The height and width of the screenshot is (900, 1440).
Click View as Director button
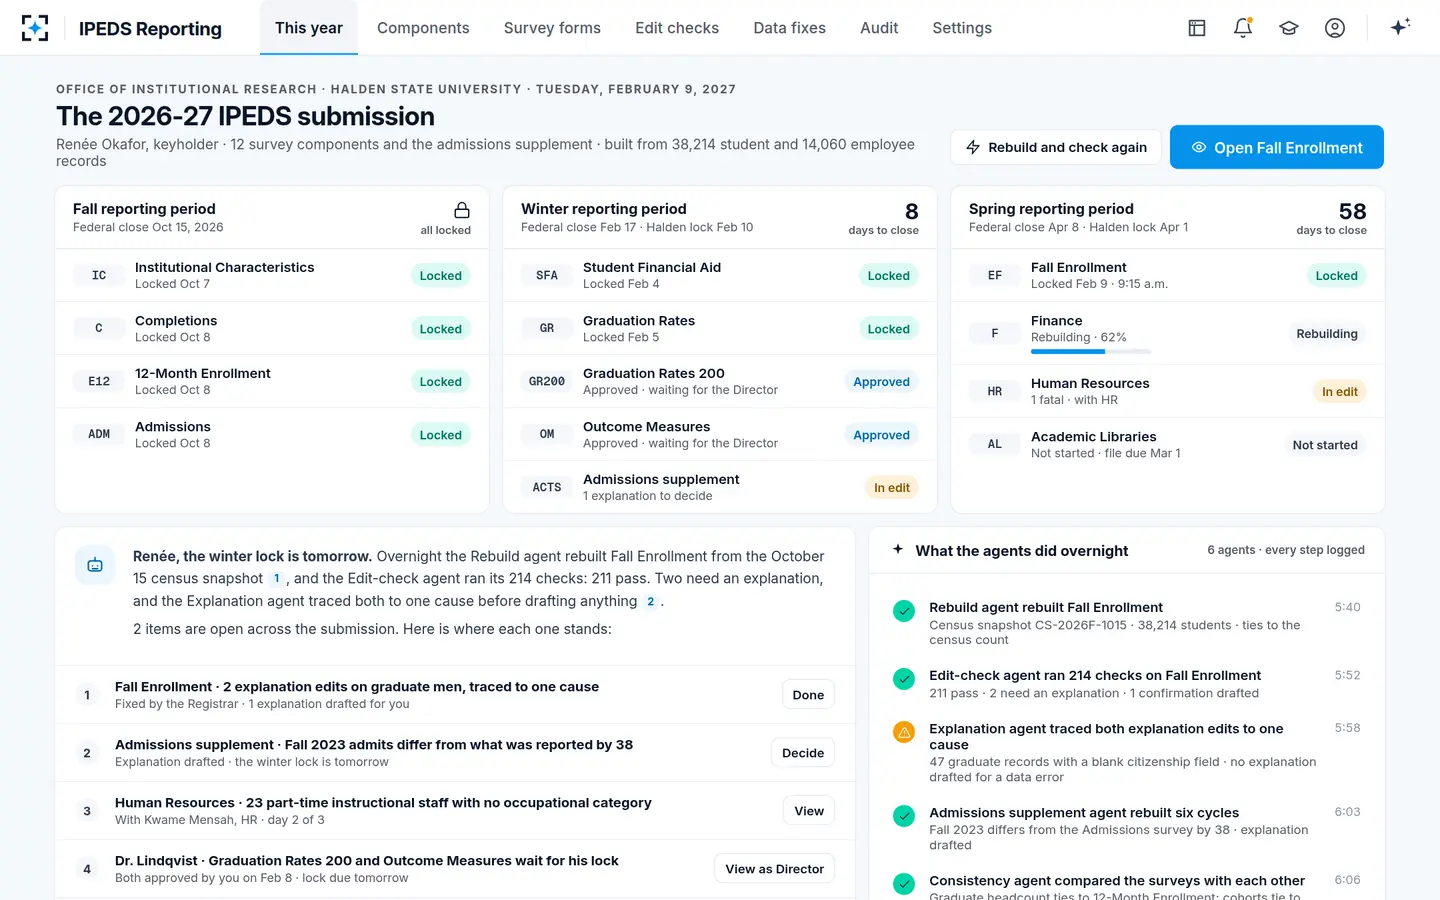[774, 869]
